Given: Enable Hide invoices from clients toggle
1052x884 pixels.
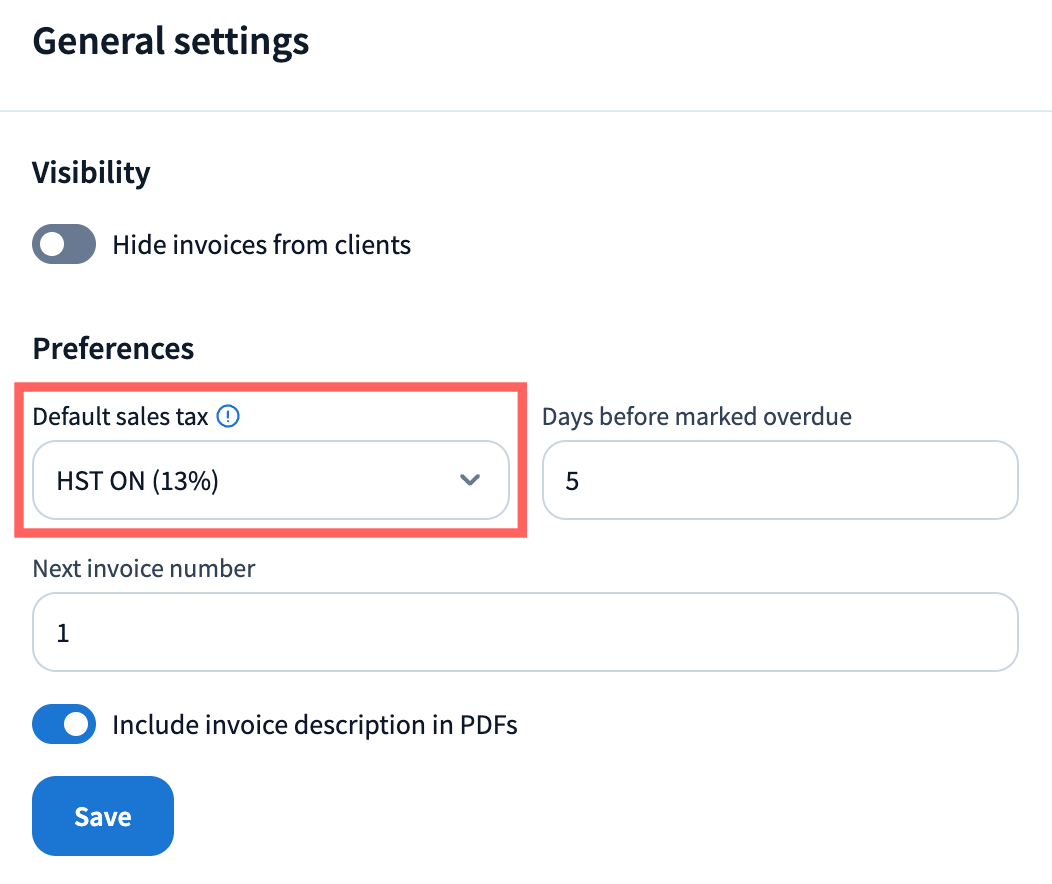Looking at the screenshot, I should point(64,245).
